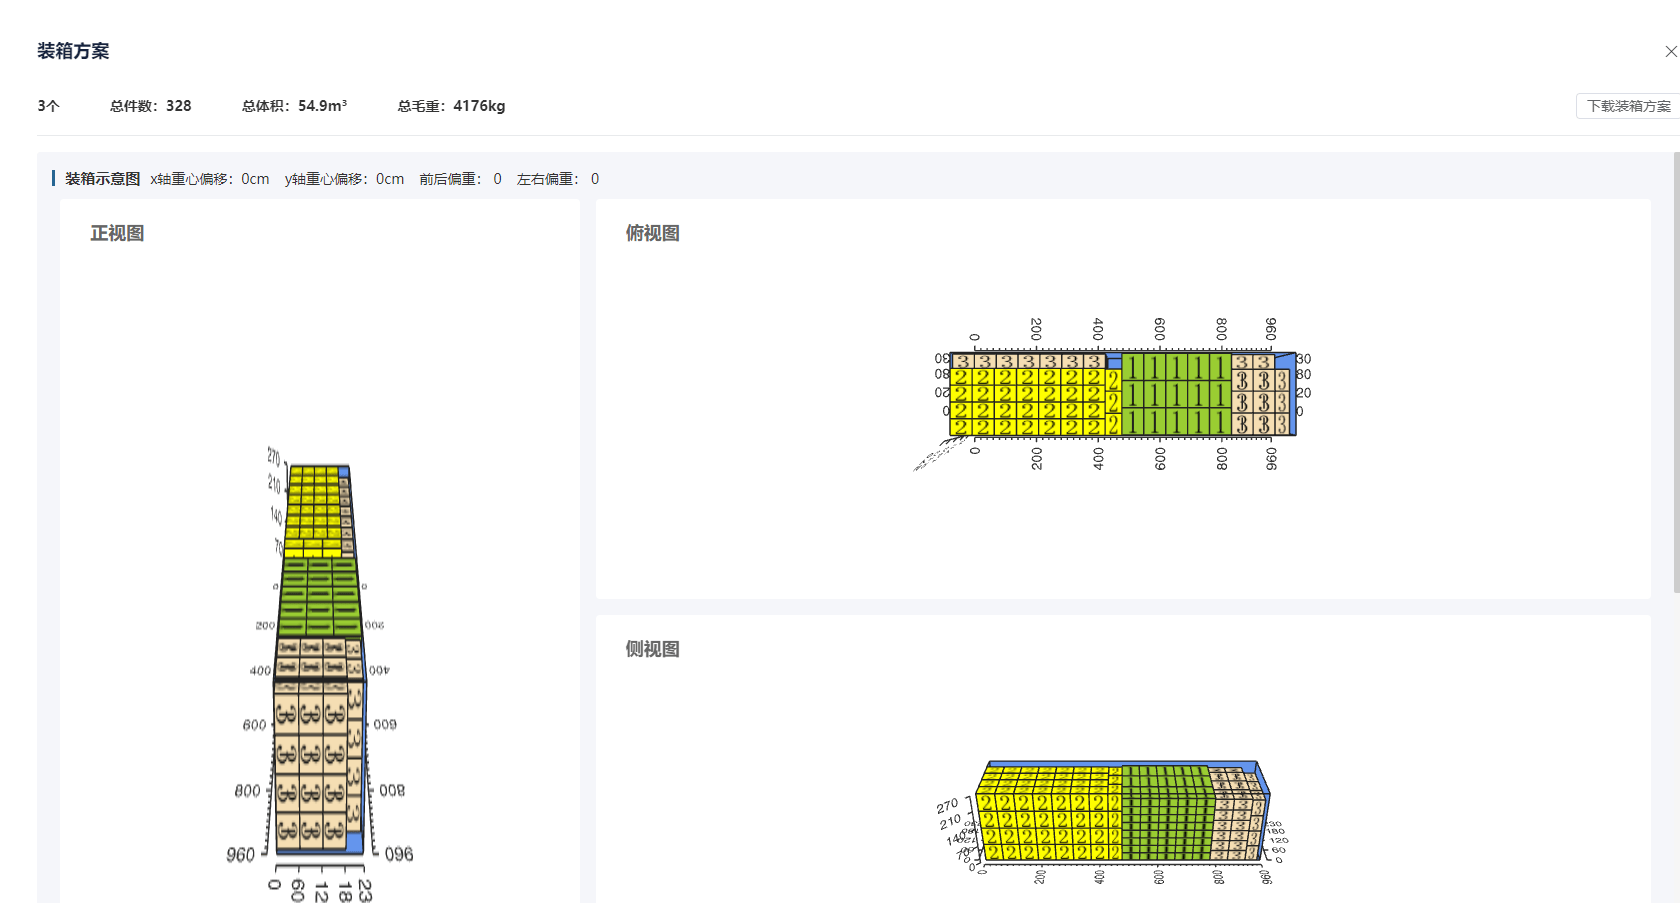Click the y轴重心偏移 0cm label
The image size is (1680, 903).
coord(344,179)
